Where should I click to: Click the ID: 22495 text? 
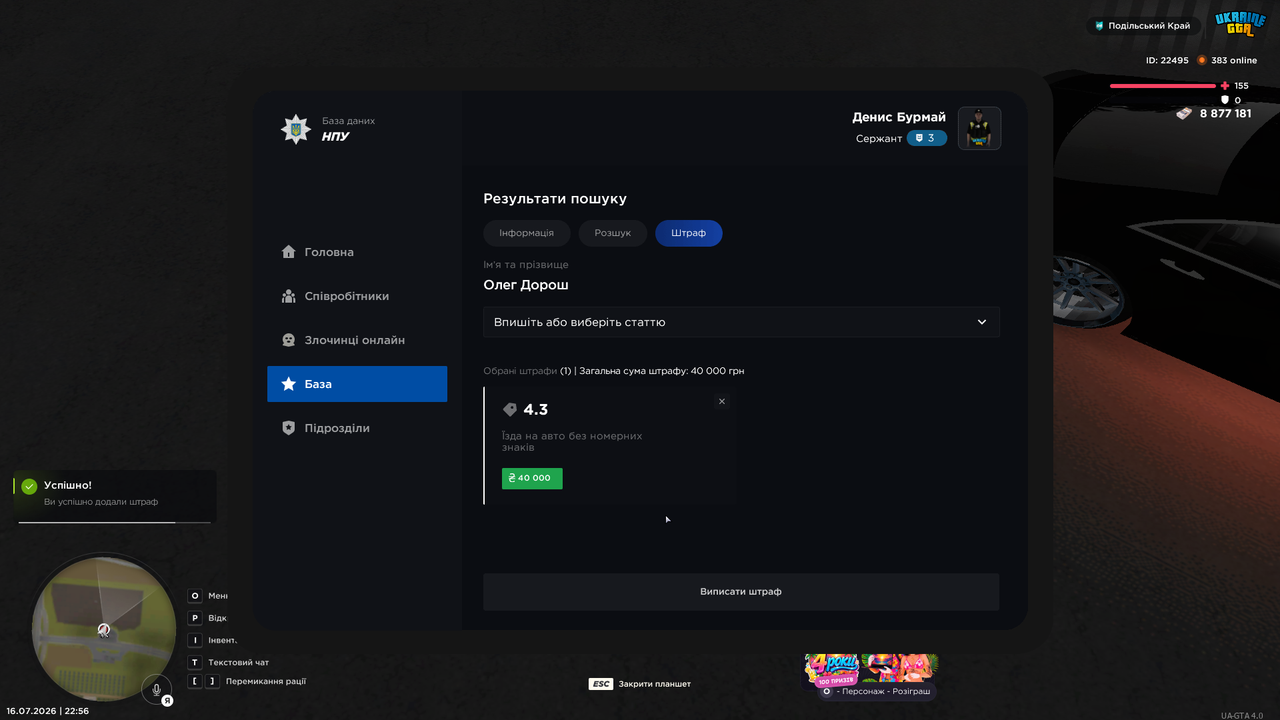coord(1167,60)
